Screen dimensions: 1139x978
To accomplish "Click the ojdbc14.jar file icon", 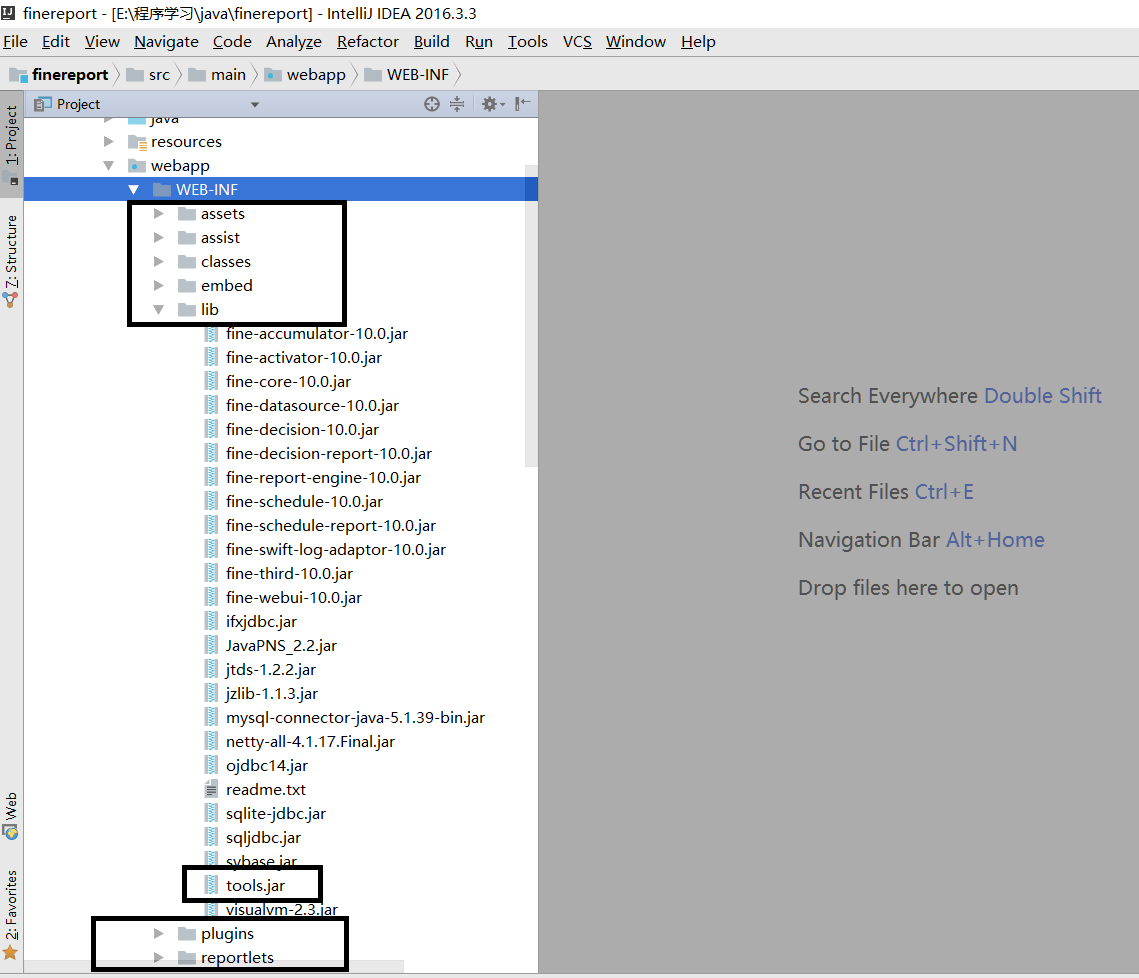I will tap(211, 765).
